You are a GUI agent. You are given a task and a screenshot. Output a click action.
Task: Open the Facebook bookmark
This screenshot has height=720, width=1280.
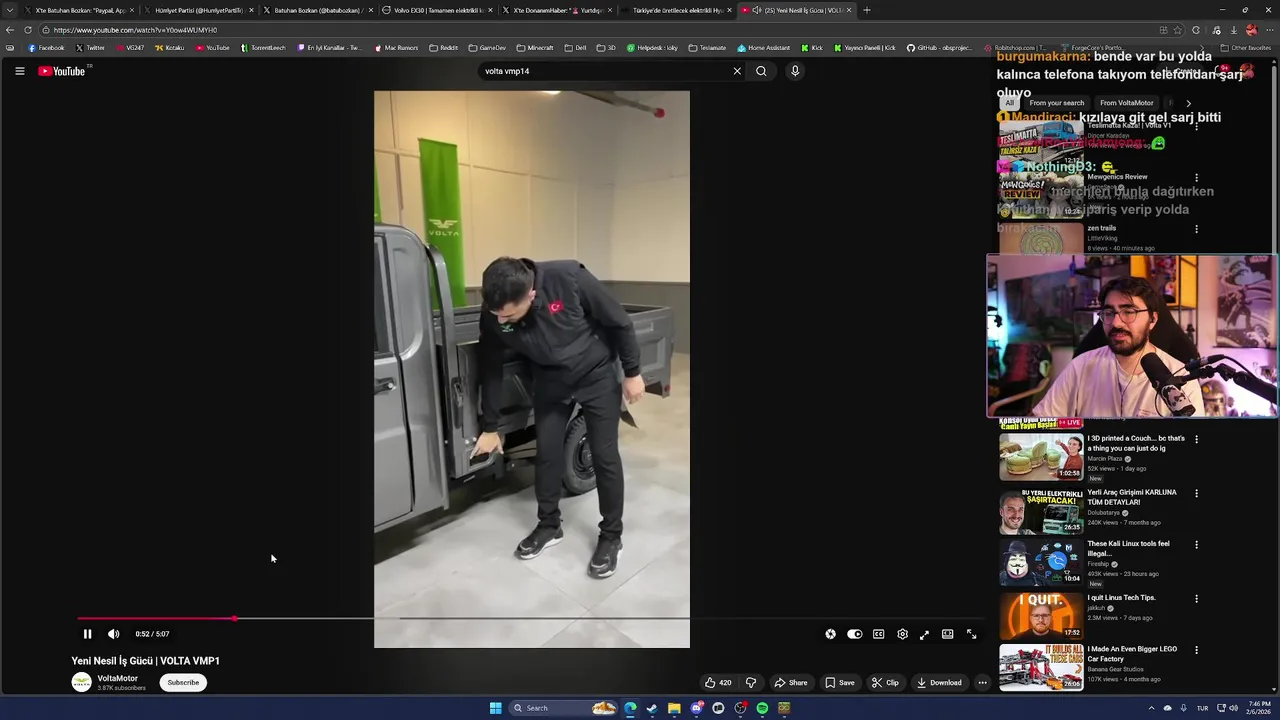coord(46,48)
